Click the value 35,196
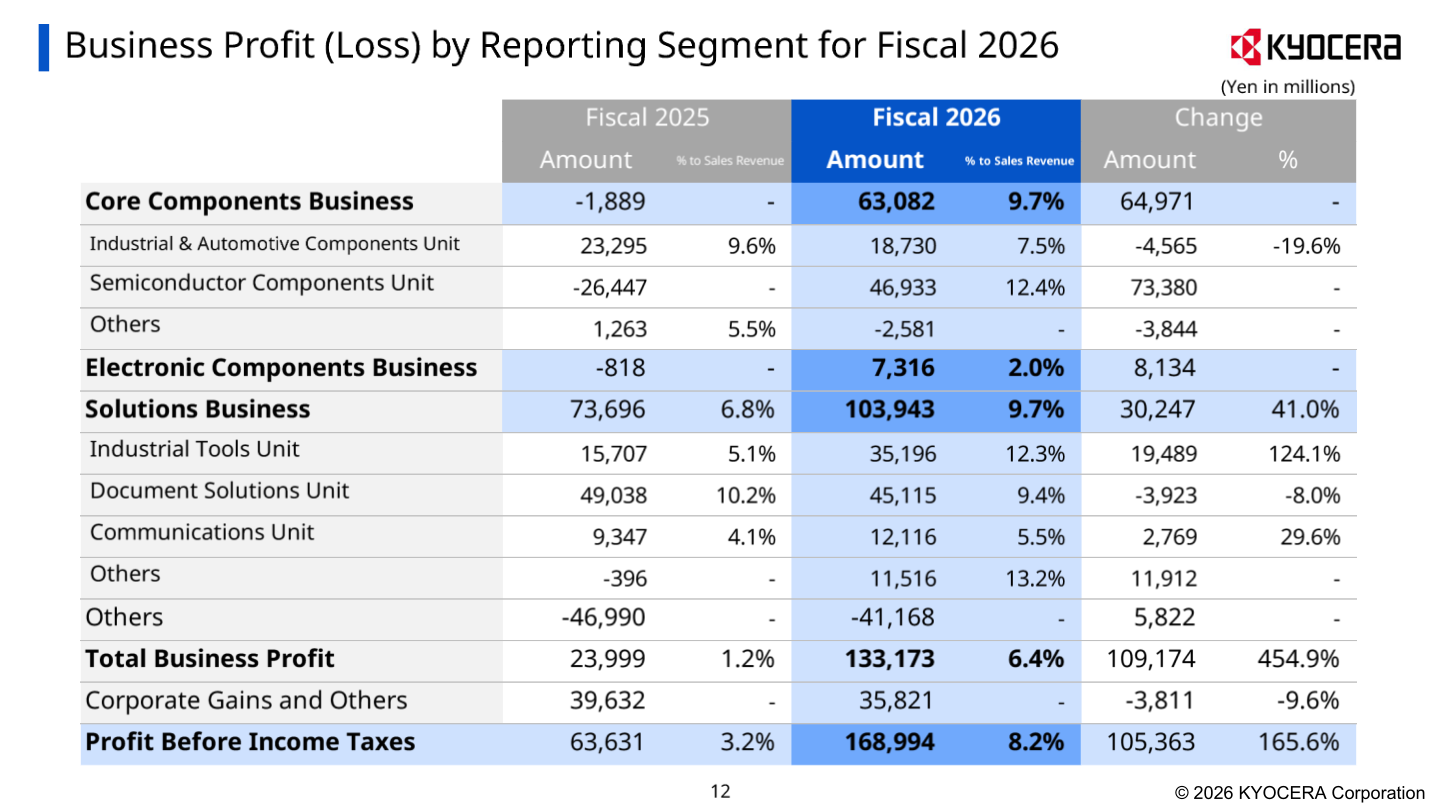Viewport: 1440px width, 810px height. pyautogui.click(x=902, y=454)
